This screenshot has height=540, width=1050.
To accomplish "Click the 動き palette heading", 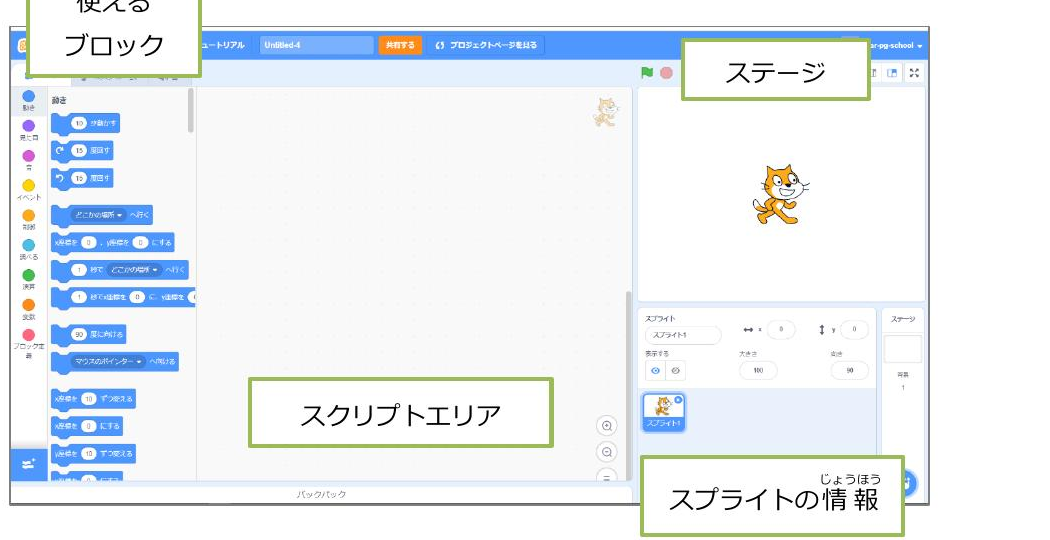I will click(x=59, y=100).
